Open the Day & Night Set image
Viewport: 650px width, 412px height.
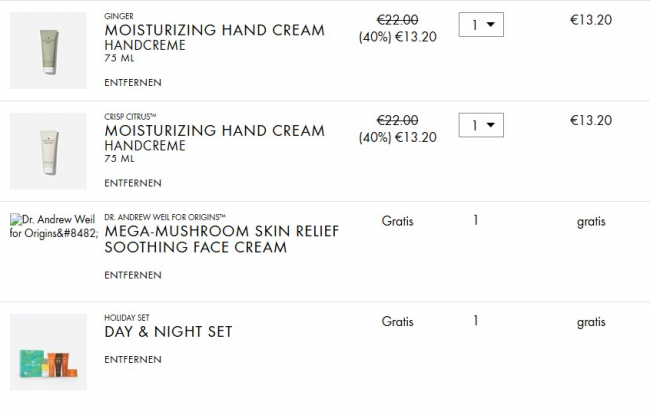point(48,352)
